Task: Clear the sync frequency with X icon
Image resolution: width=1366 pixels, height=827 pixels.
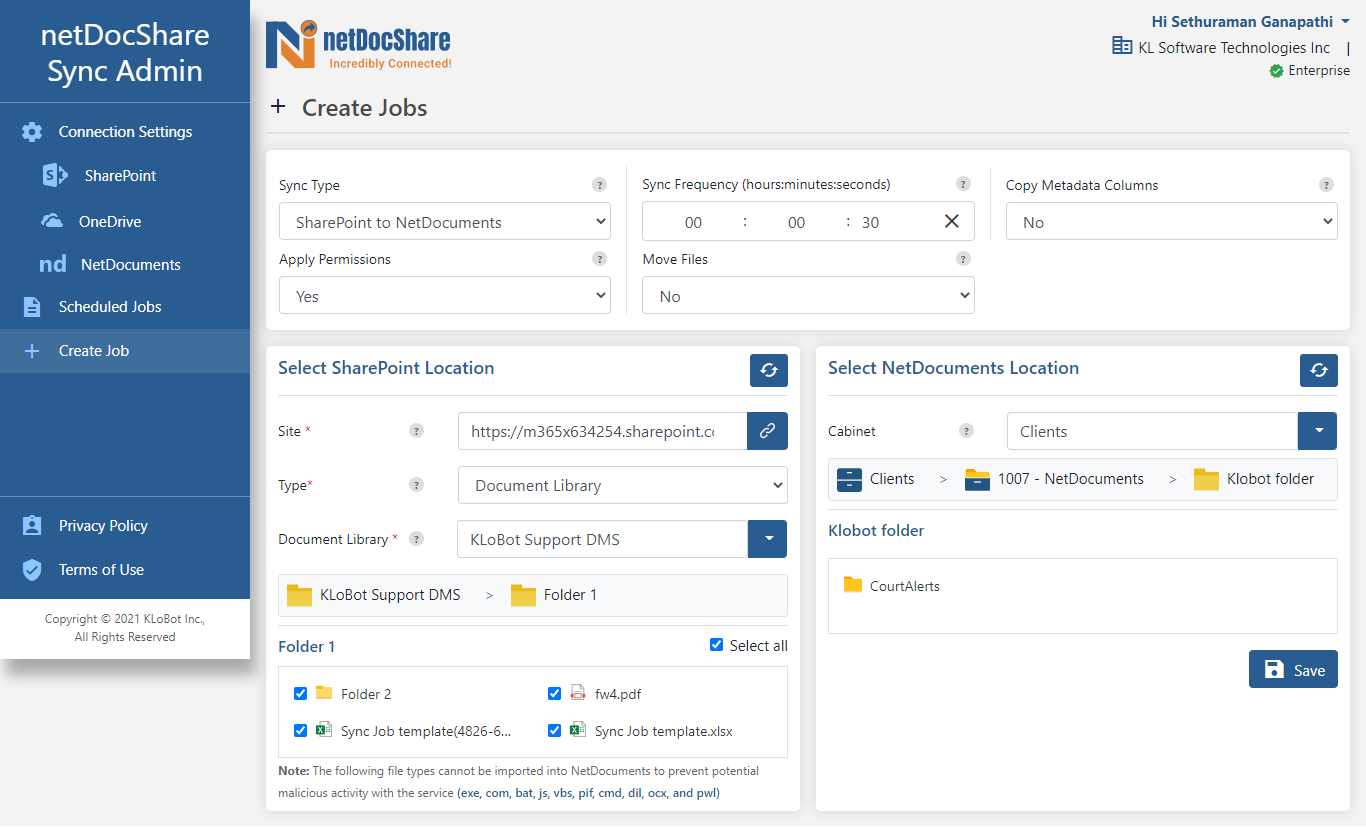Action: click(x=952, y=221)
